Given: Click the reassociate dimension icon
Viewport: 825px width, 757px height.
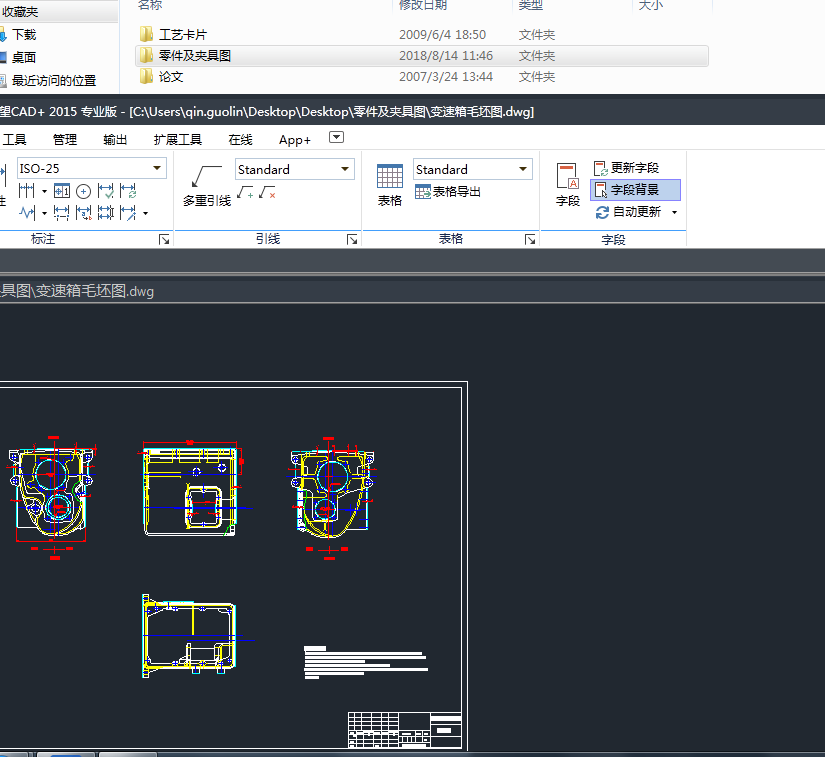Looking at the screenshot, I should coord(84,213).
